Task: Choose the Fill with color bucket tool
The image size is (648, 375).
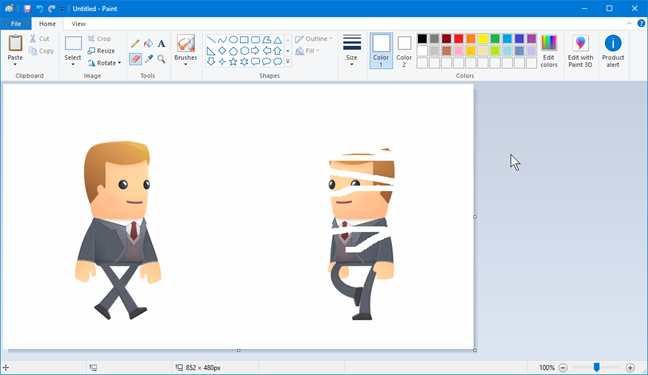Action: [x=148, y=43]
